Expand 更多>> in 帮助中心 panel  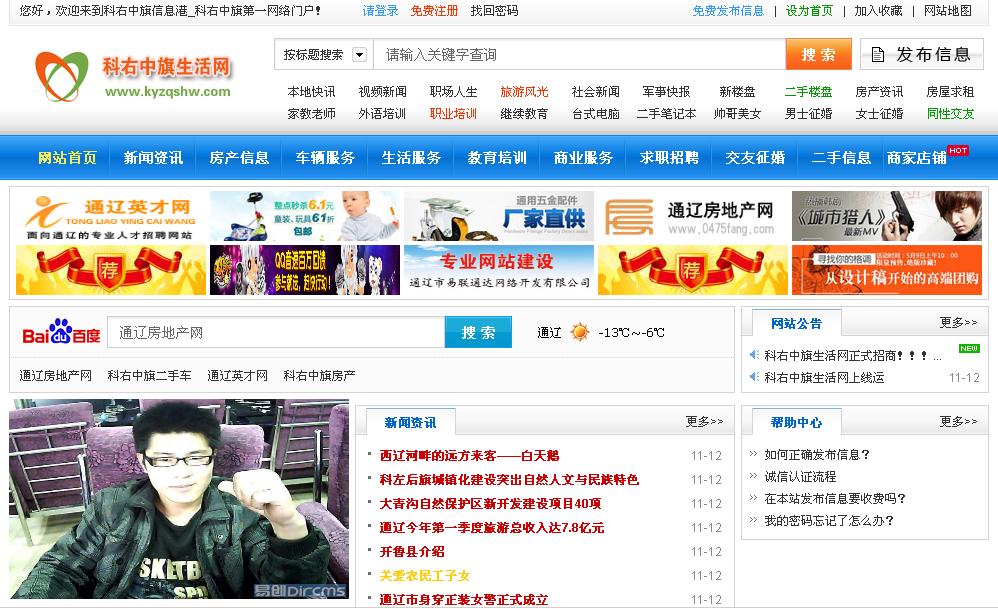(x=958, y=422)
